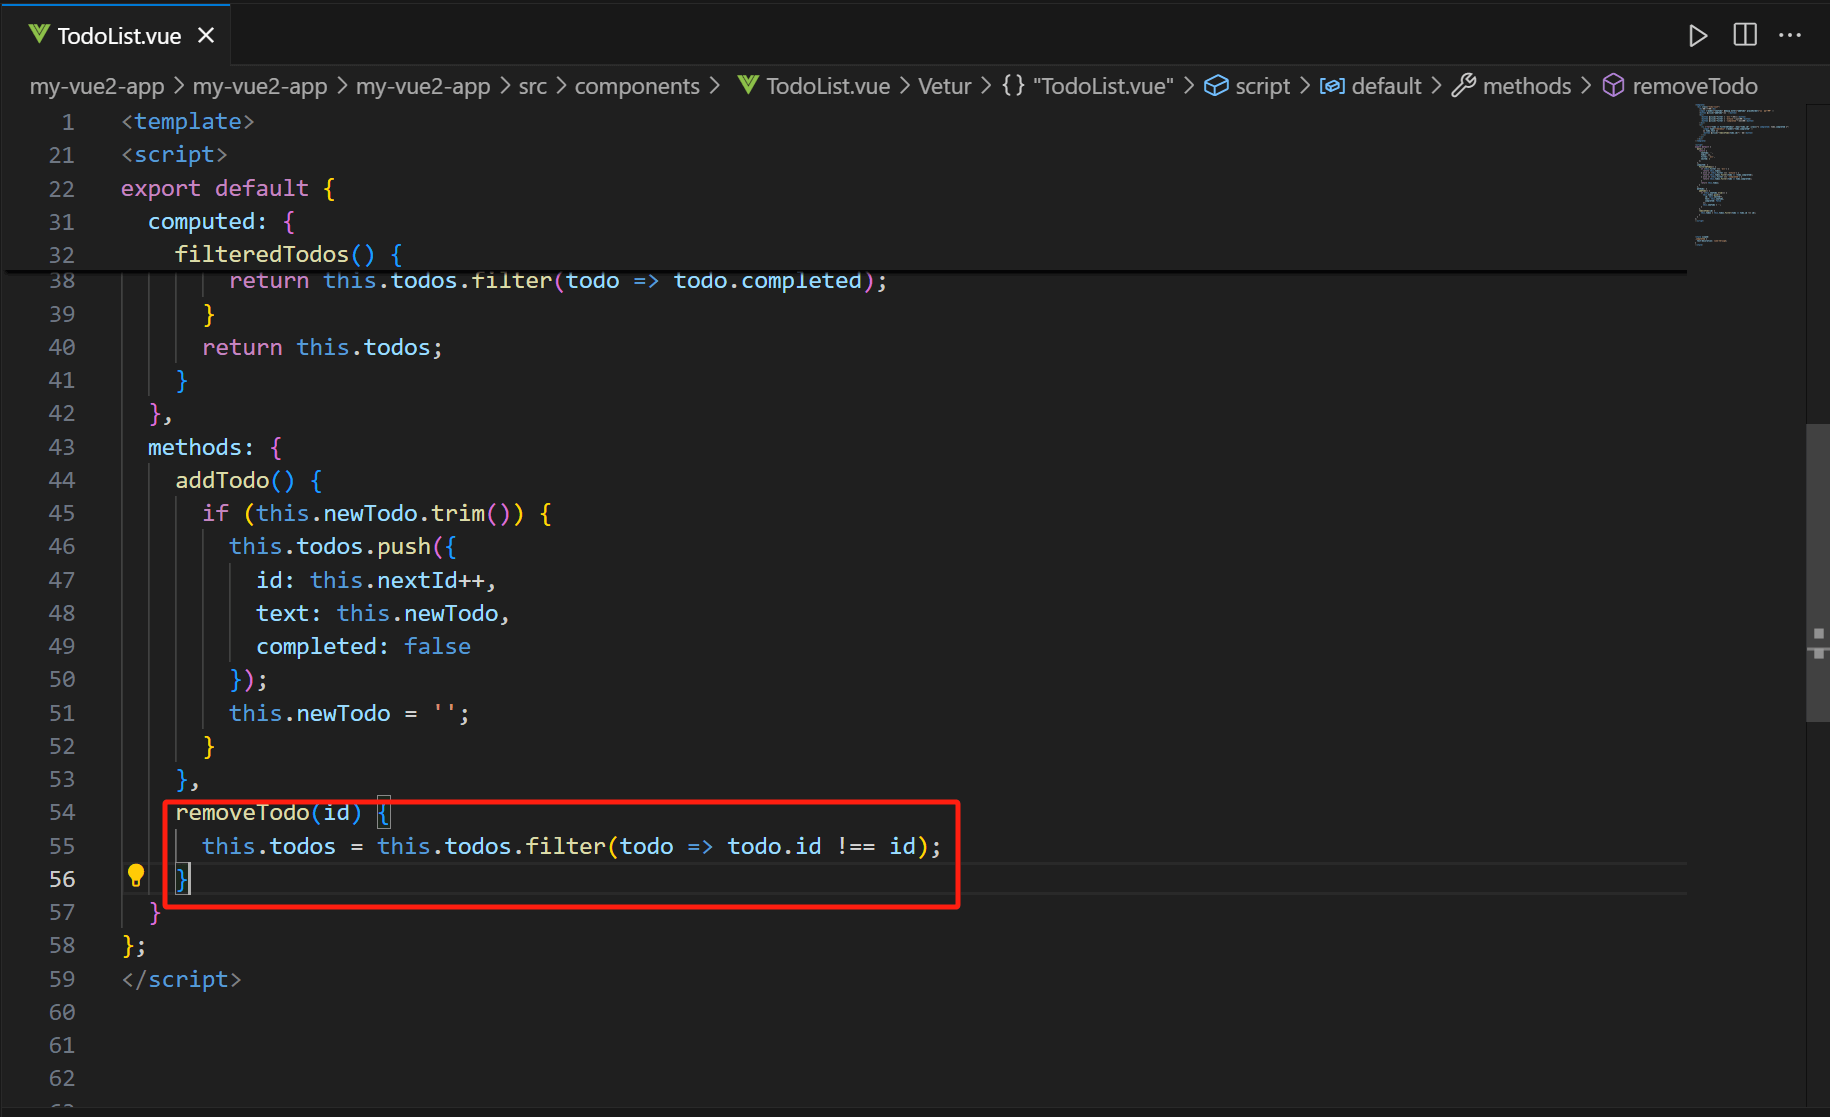Open the More Actions ellipsis menu
Screen dimensions: 1830x1117
1790,36
